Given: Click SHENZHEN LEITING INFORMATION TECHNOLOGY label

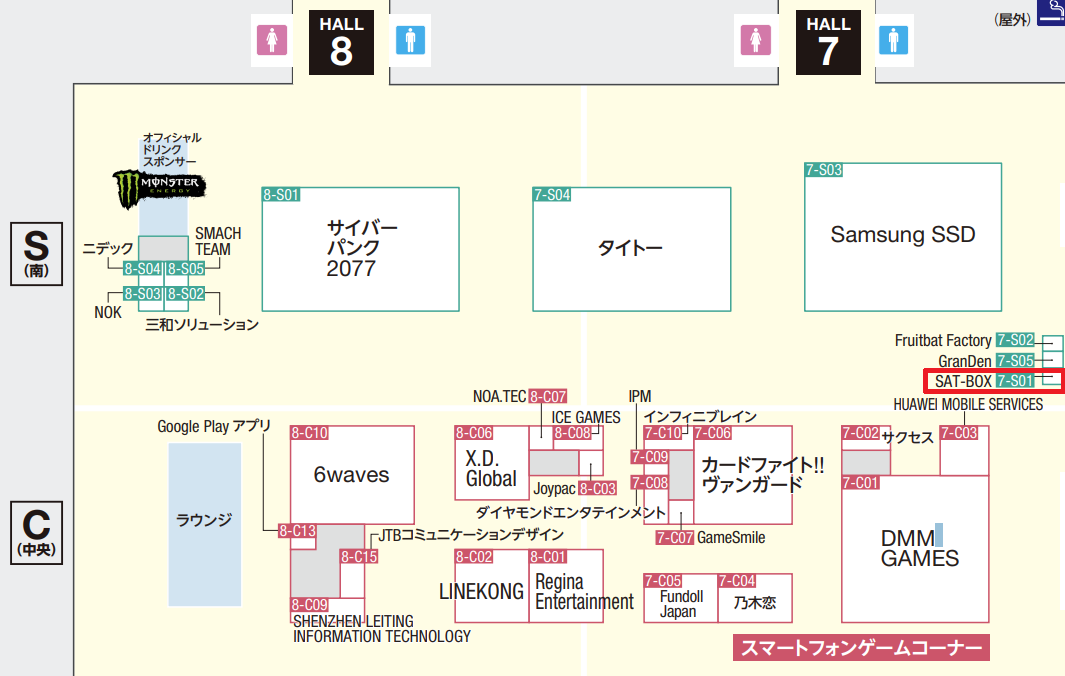Looking at the screenshot, I should point(382,629).
